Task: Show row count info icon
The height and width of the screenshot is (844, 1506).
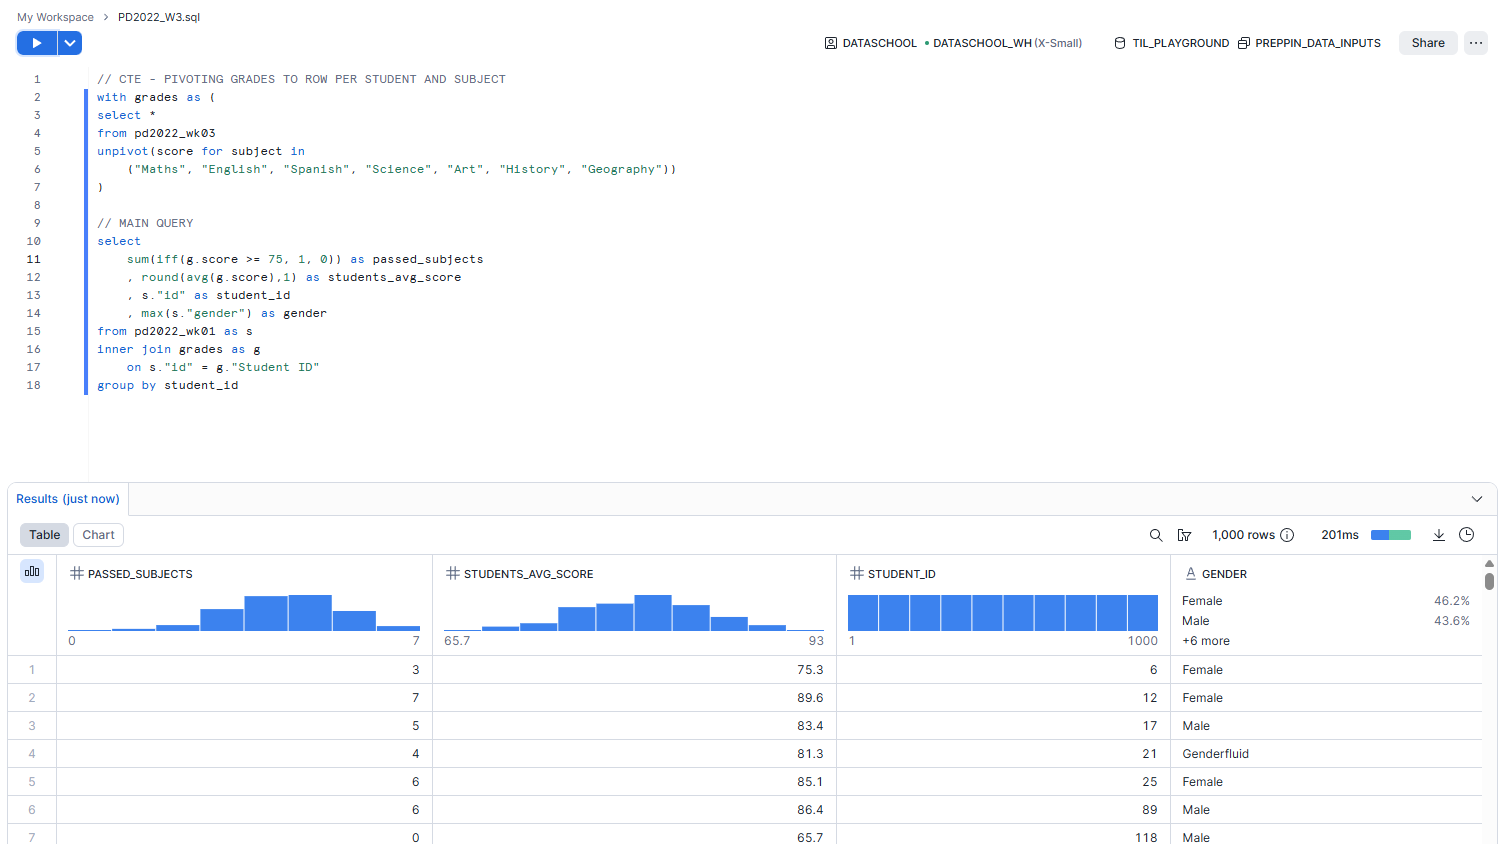Action: coord(1287,535)
